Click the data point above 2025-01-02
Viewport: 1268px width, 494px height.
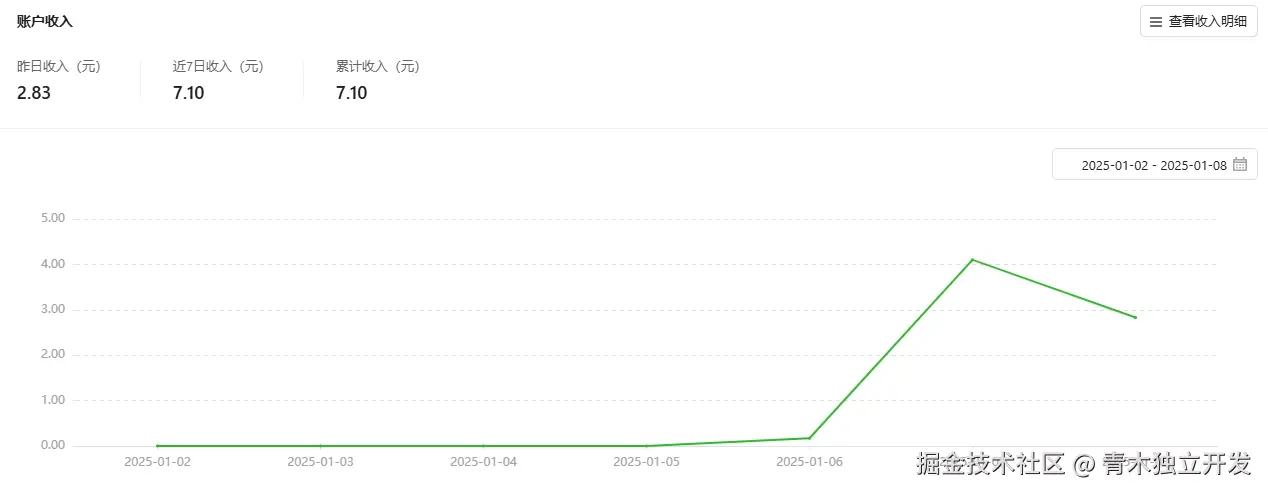157,446
